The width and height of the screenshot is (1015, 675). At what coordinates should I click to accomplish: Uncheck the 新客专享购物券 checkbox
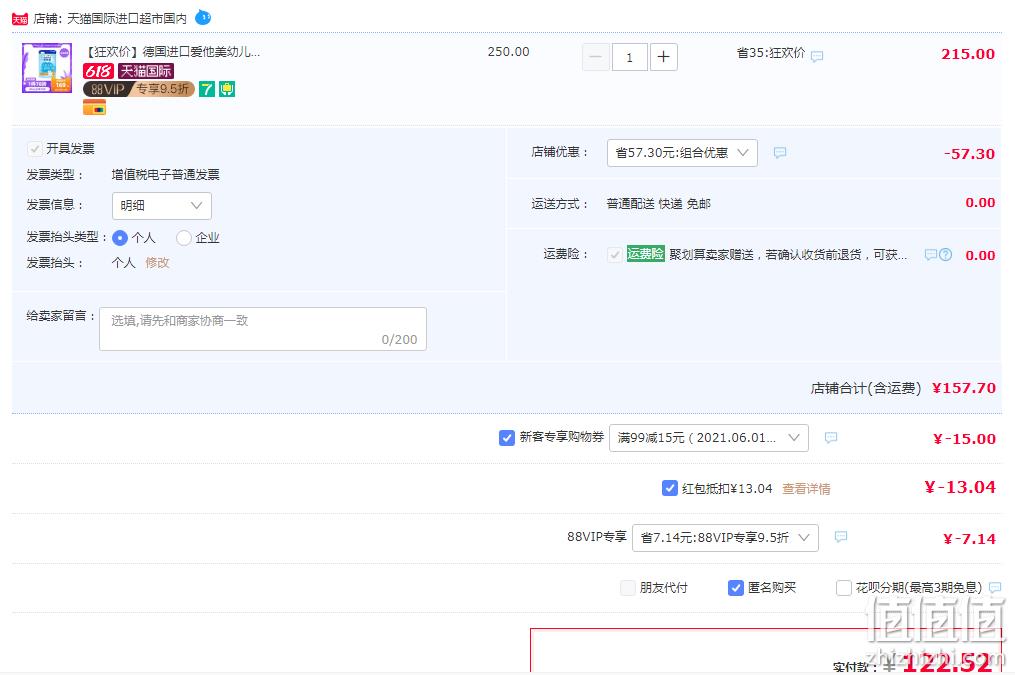point(507,438)
